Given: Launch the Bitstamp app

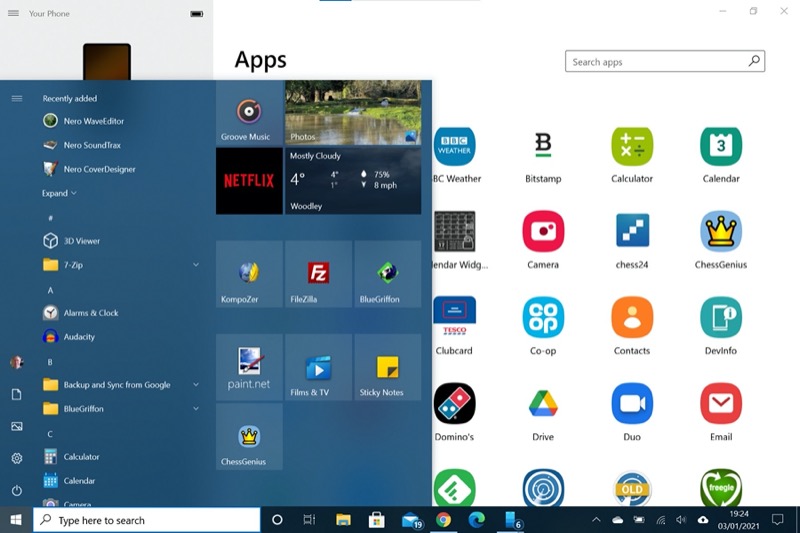Looking at the screenshot, I should pyautogui.click(x=543, y=147).
